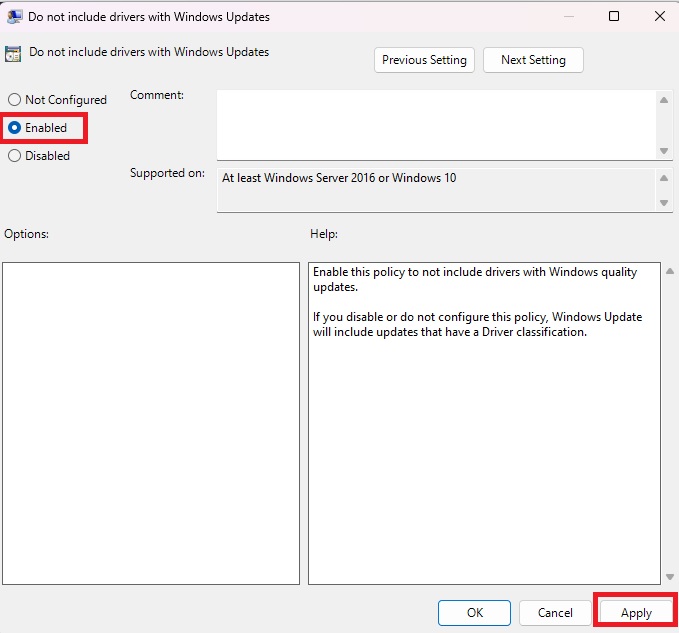
Task: Click the Supported on scroll up arrow
Action: click(x=663, y=178)
